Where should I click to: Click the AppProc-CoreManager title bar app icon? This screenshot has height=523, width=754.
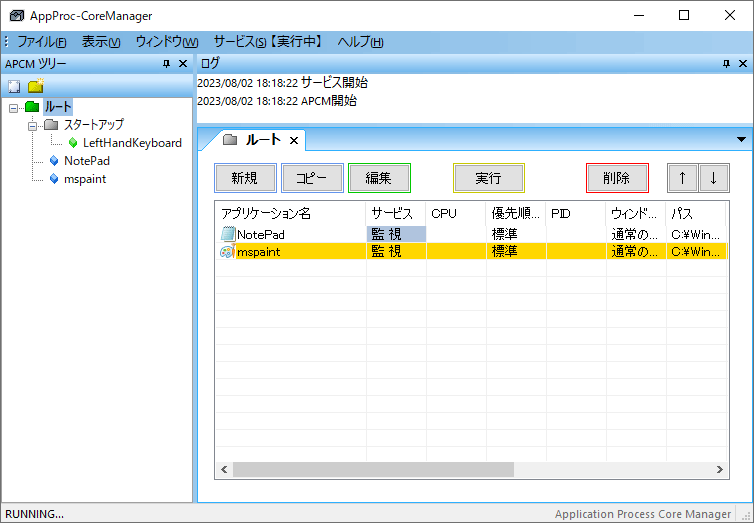(x=17, y=15)
